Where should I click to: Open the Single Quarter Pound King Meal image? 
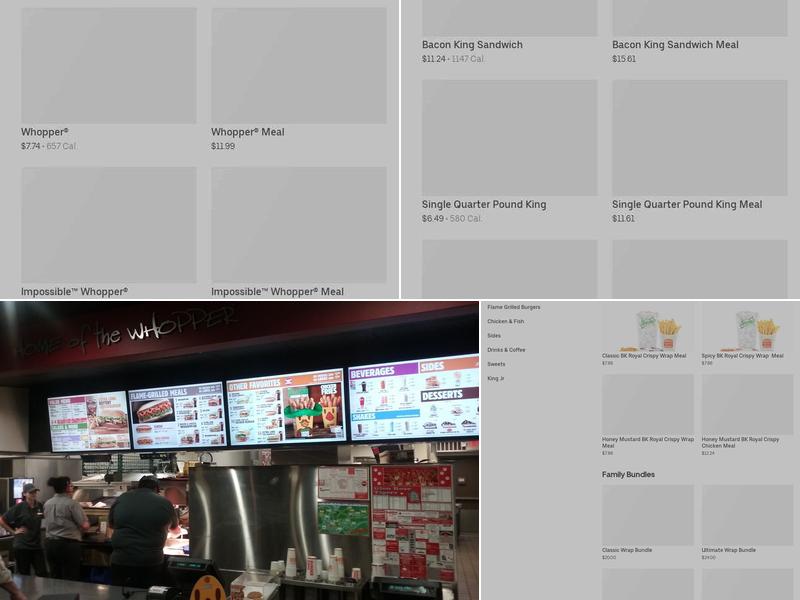click(699, 138)
